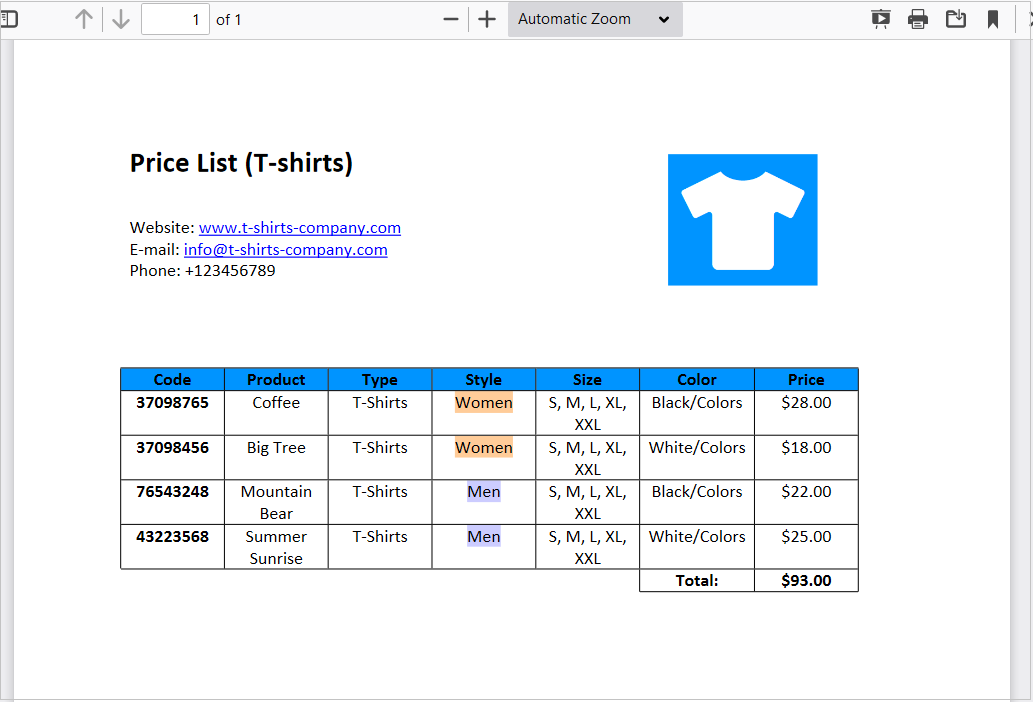Click the page number input field
The image size is (1033, 702).
coord(175,19)
